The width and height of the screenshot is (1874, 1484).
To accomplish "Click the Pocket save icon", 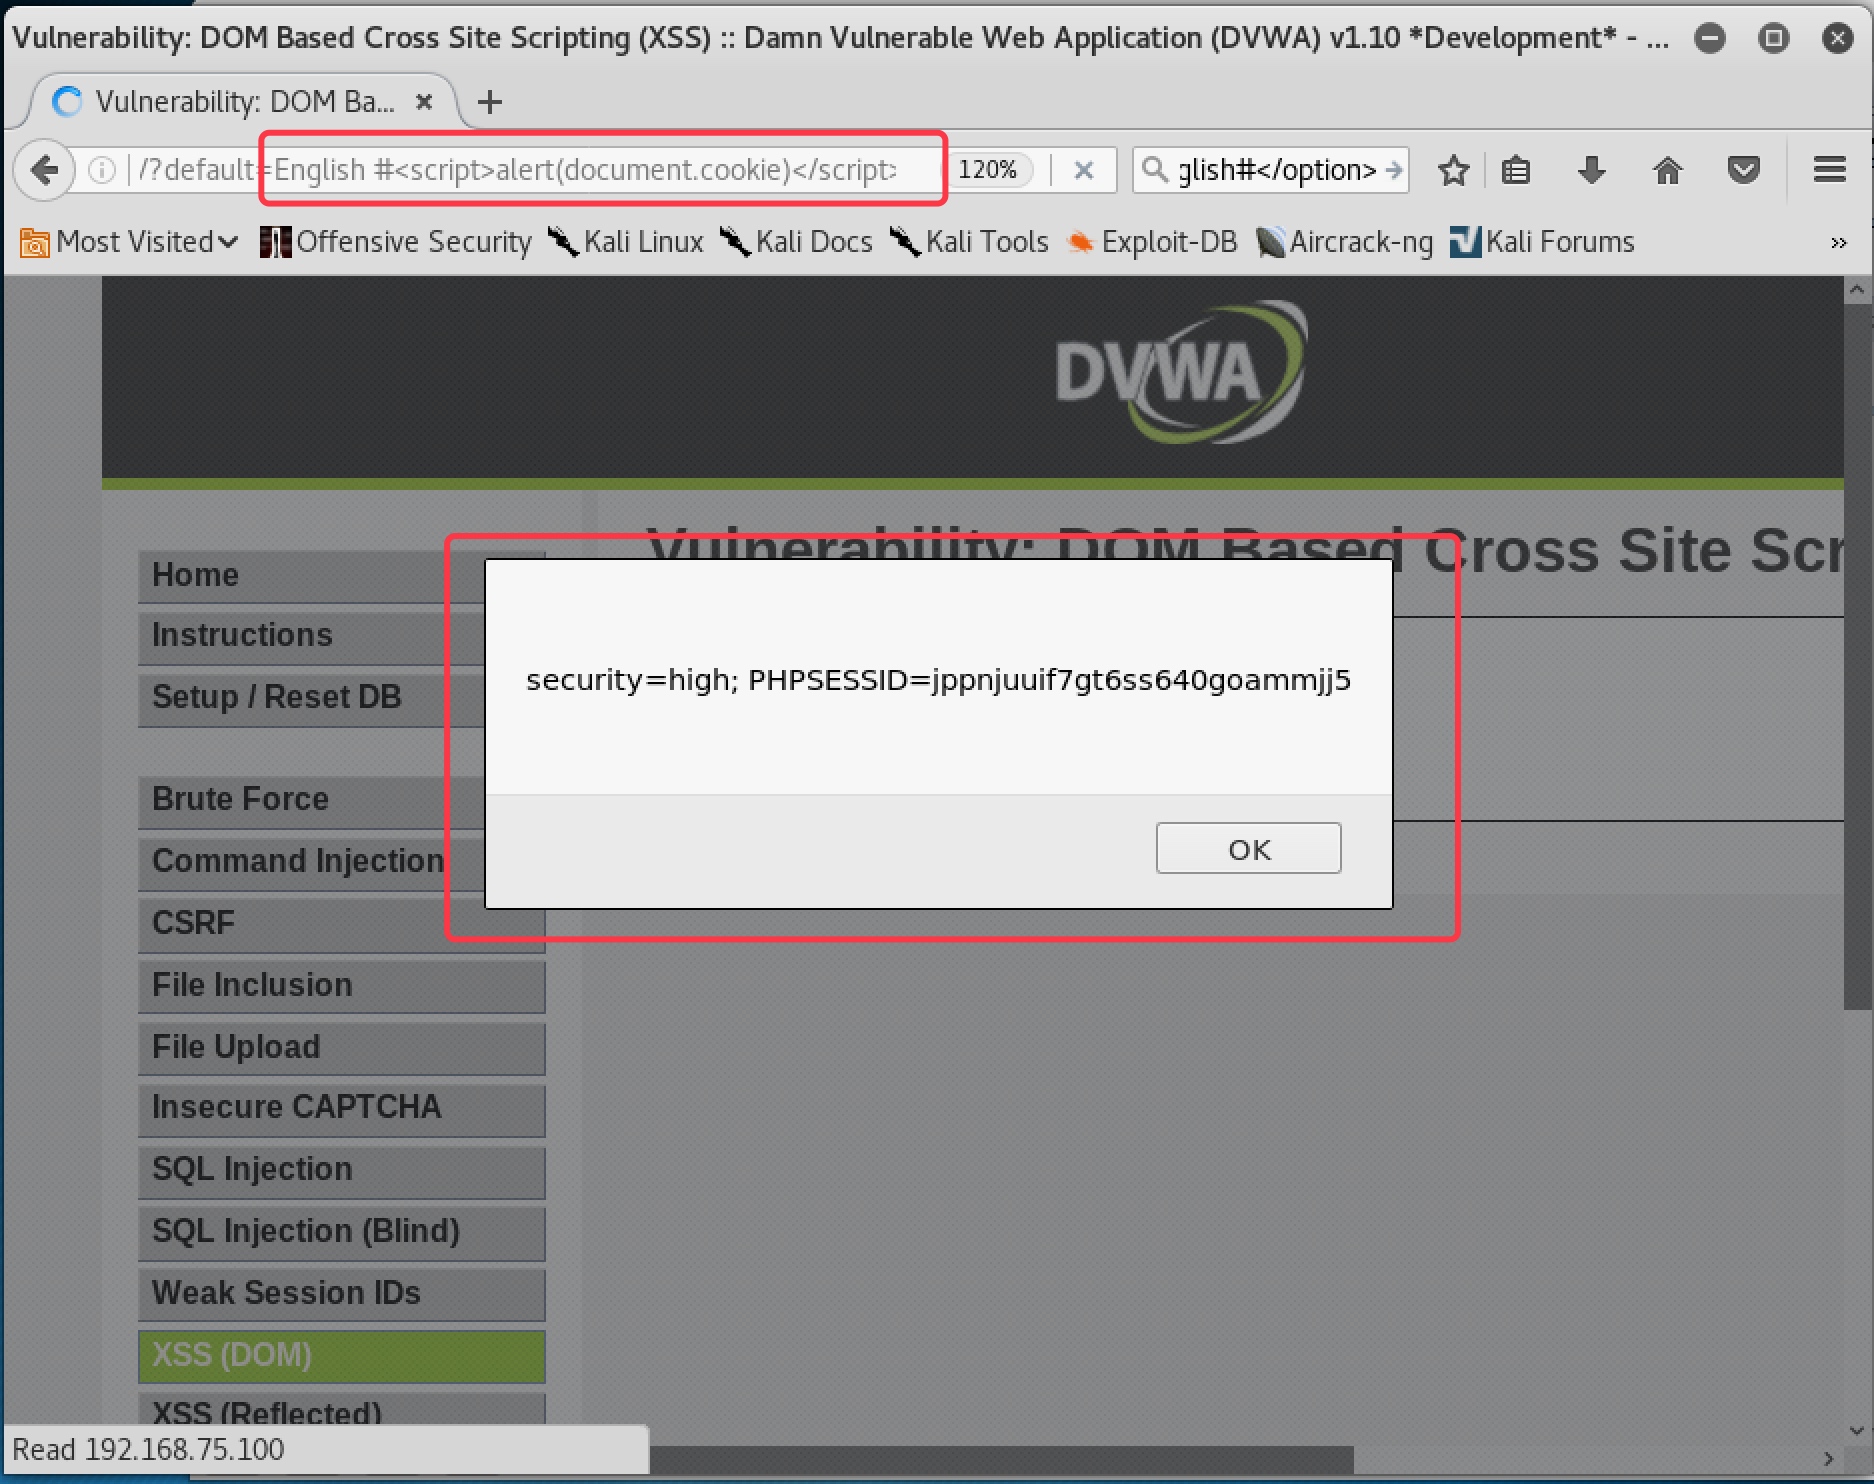I will [1743, 170].
